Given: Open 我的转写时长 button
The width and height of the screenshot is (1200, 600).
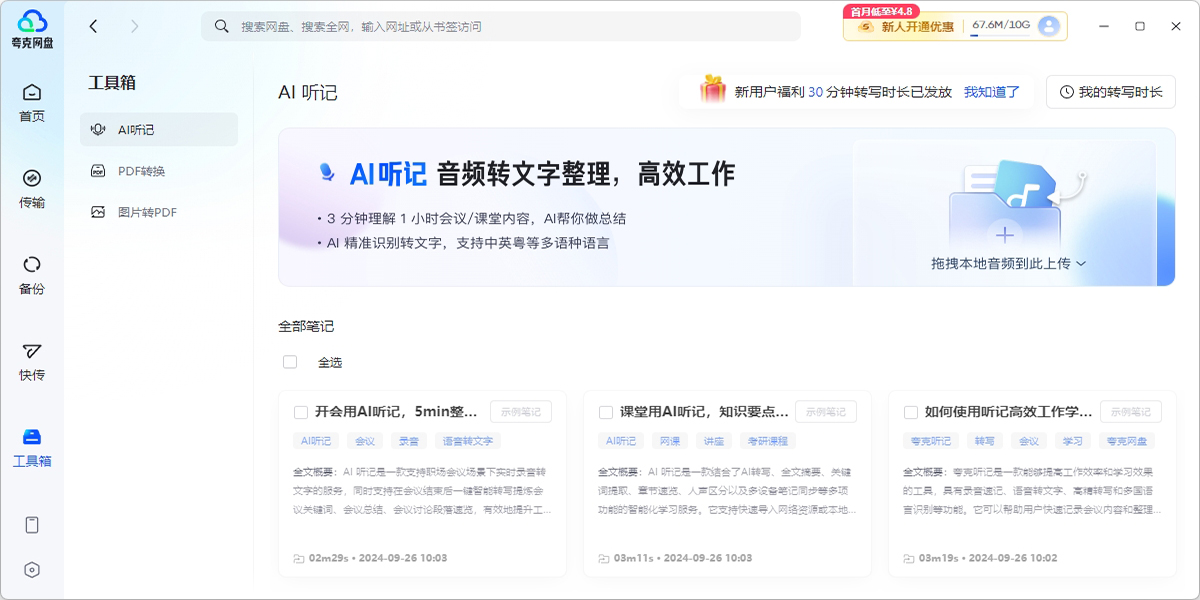Looking at the screenshot, I should click(x=1111, y=92).
